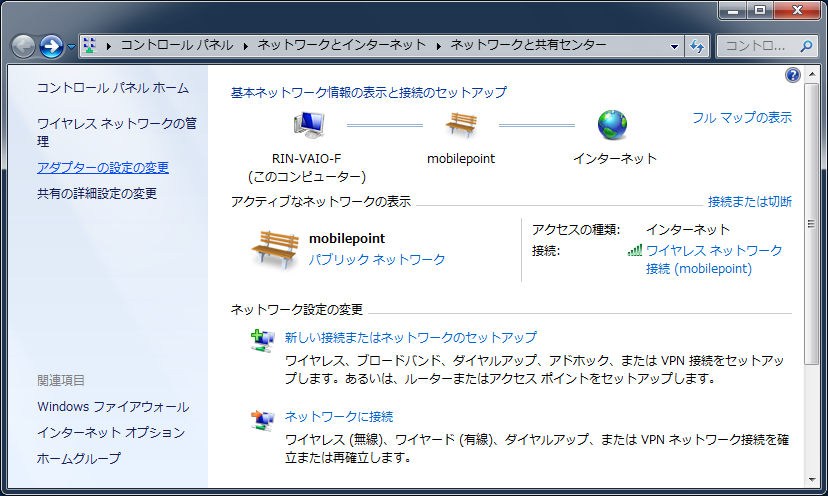Click the new connection setup icon
The image size is (828, 496).
[262, 341]
